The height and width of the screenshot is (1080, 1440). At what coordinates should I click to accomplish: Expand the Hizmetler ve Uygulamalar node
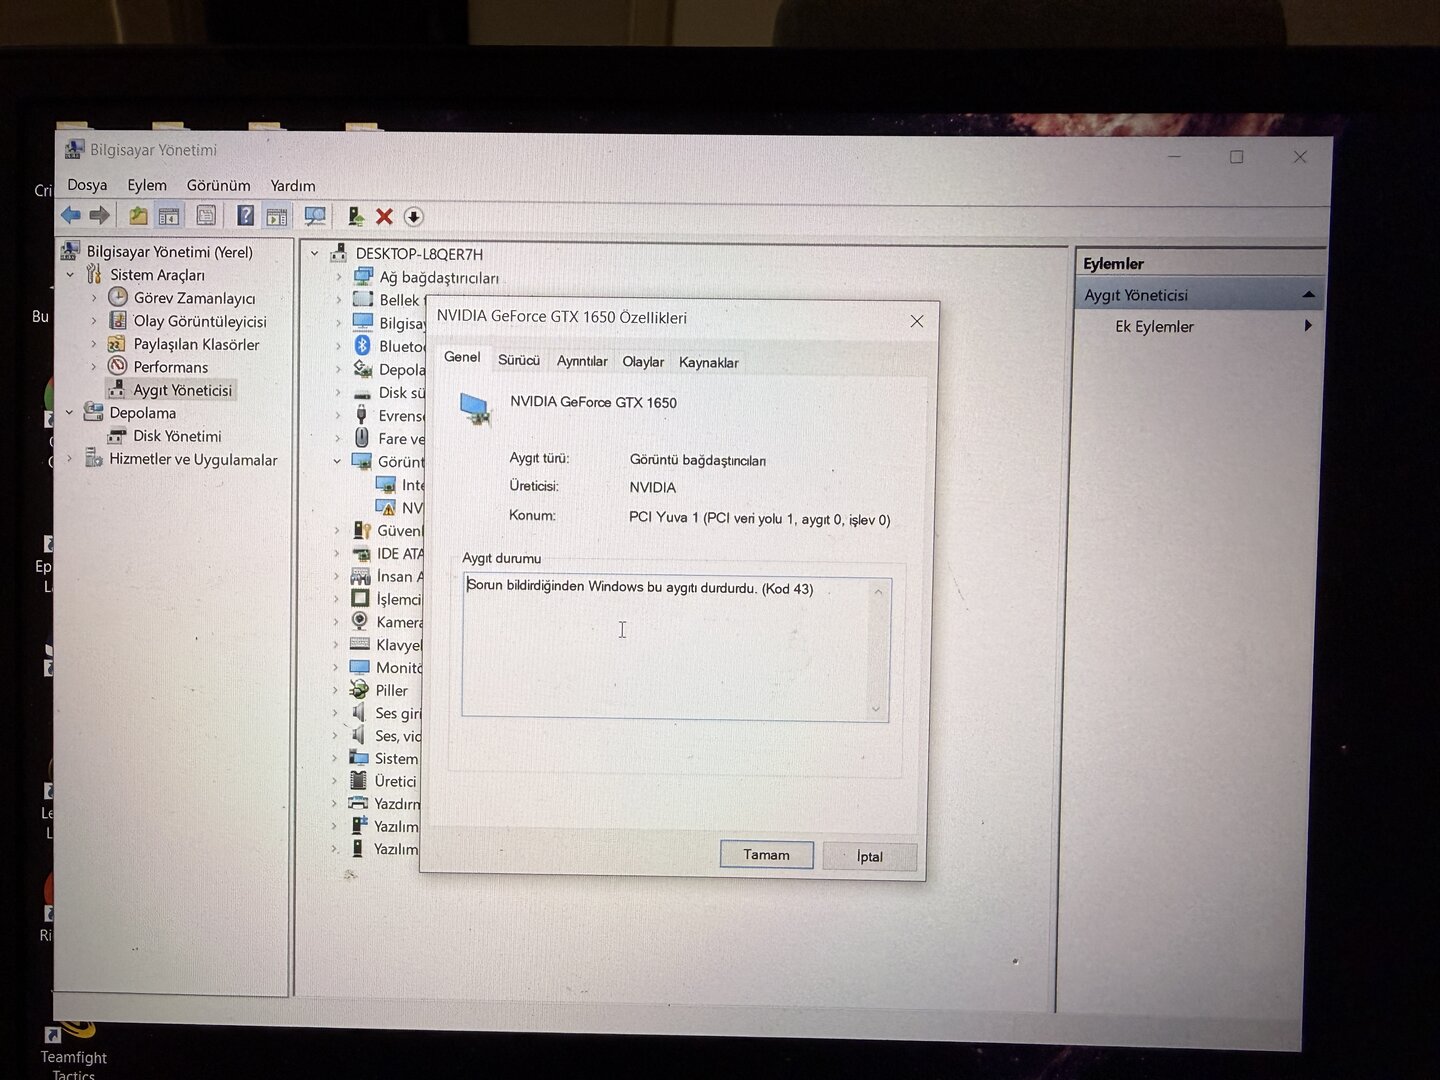click(x=69, y=459)
